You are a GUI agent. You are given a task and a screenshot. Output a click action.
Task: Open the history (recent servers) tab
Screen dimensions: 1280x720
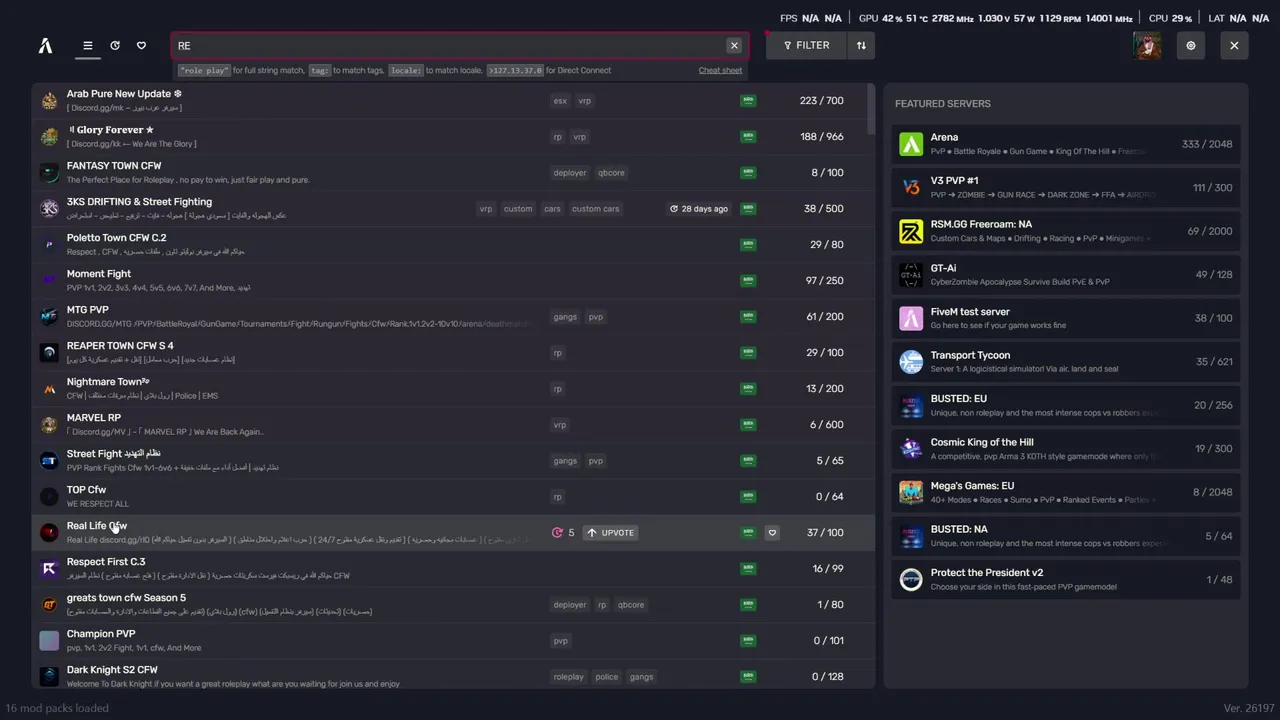[115, 45]
